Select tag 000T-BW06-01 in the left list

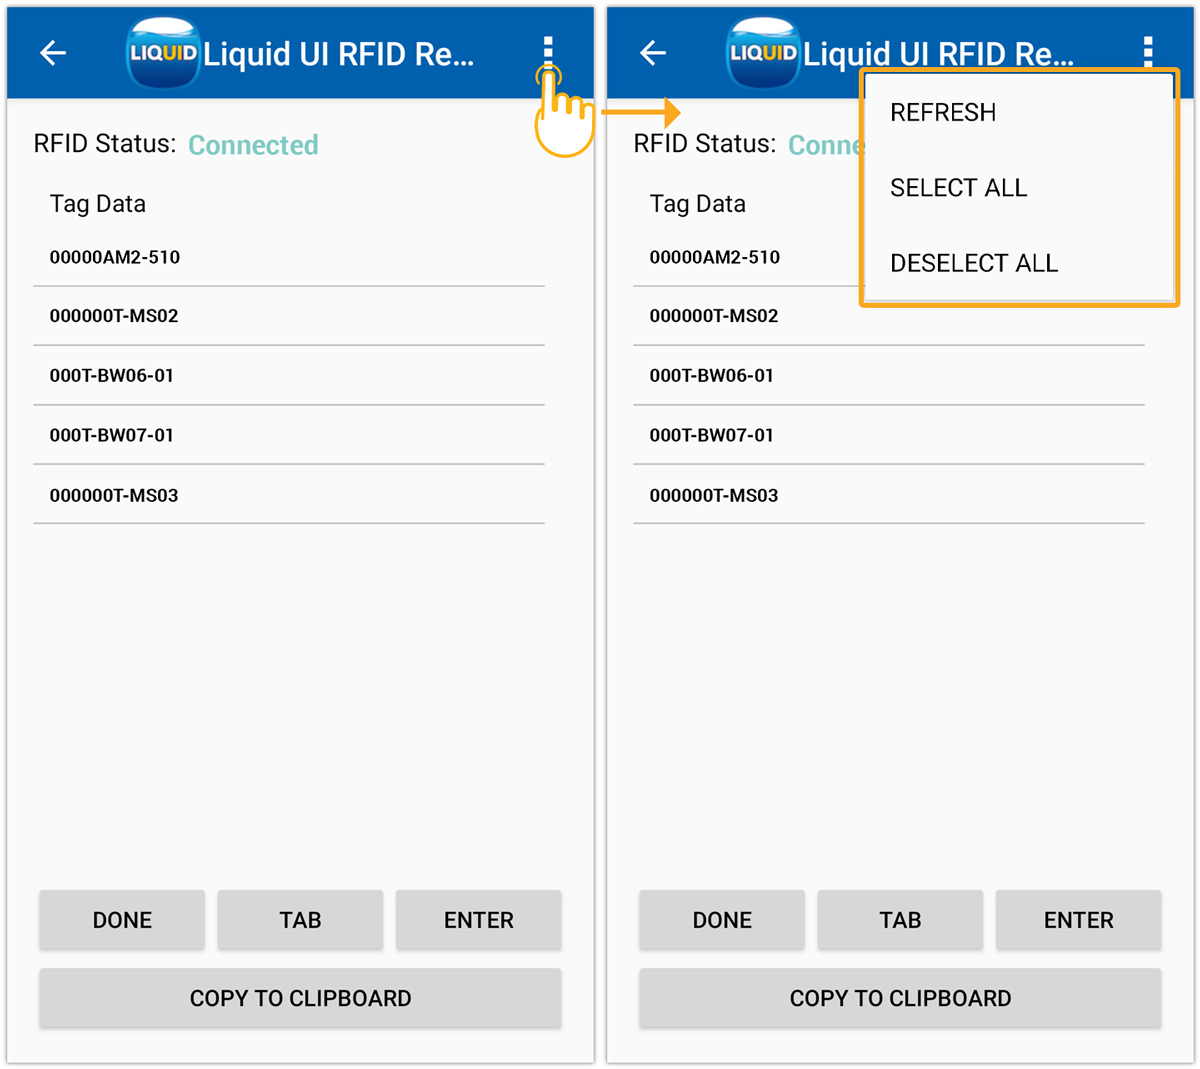tap(110, 375)
